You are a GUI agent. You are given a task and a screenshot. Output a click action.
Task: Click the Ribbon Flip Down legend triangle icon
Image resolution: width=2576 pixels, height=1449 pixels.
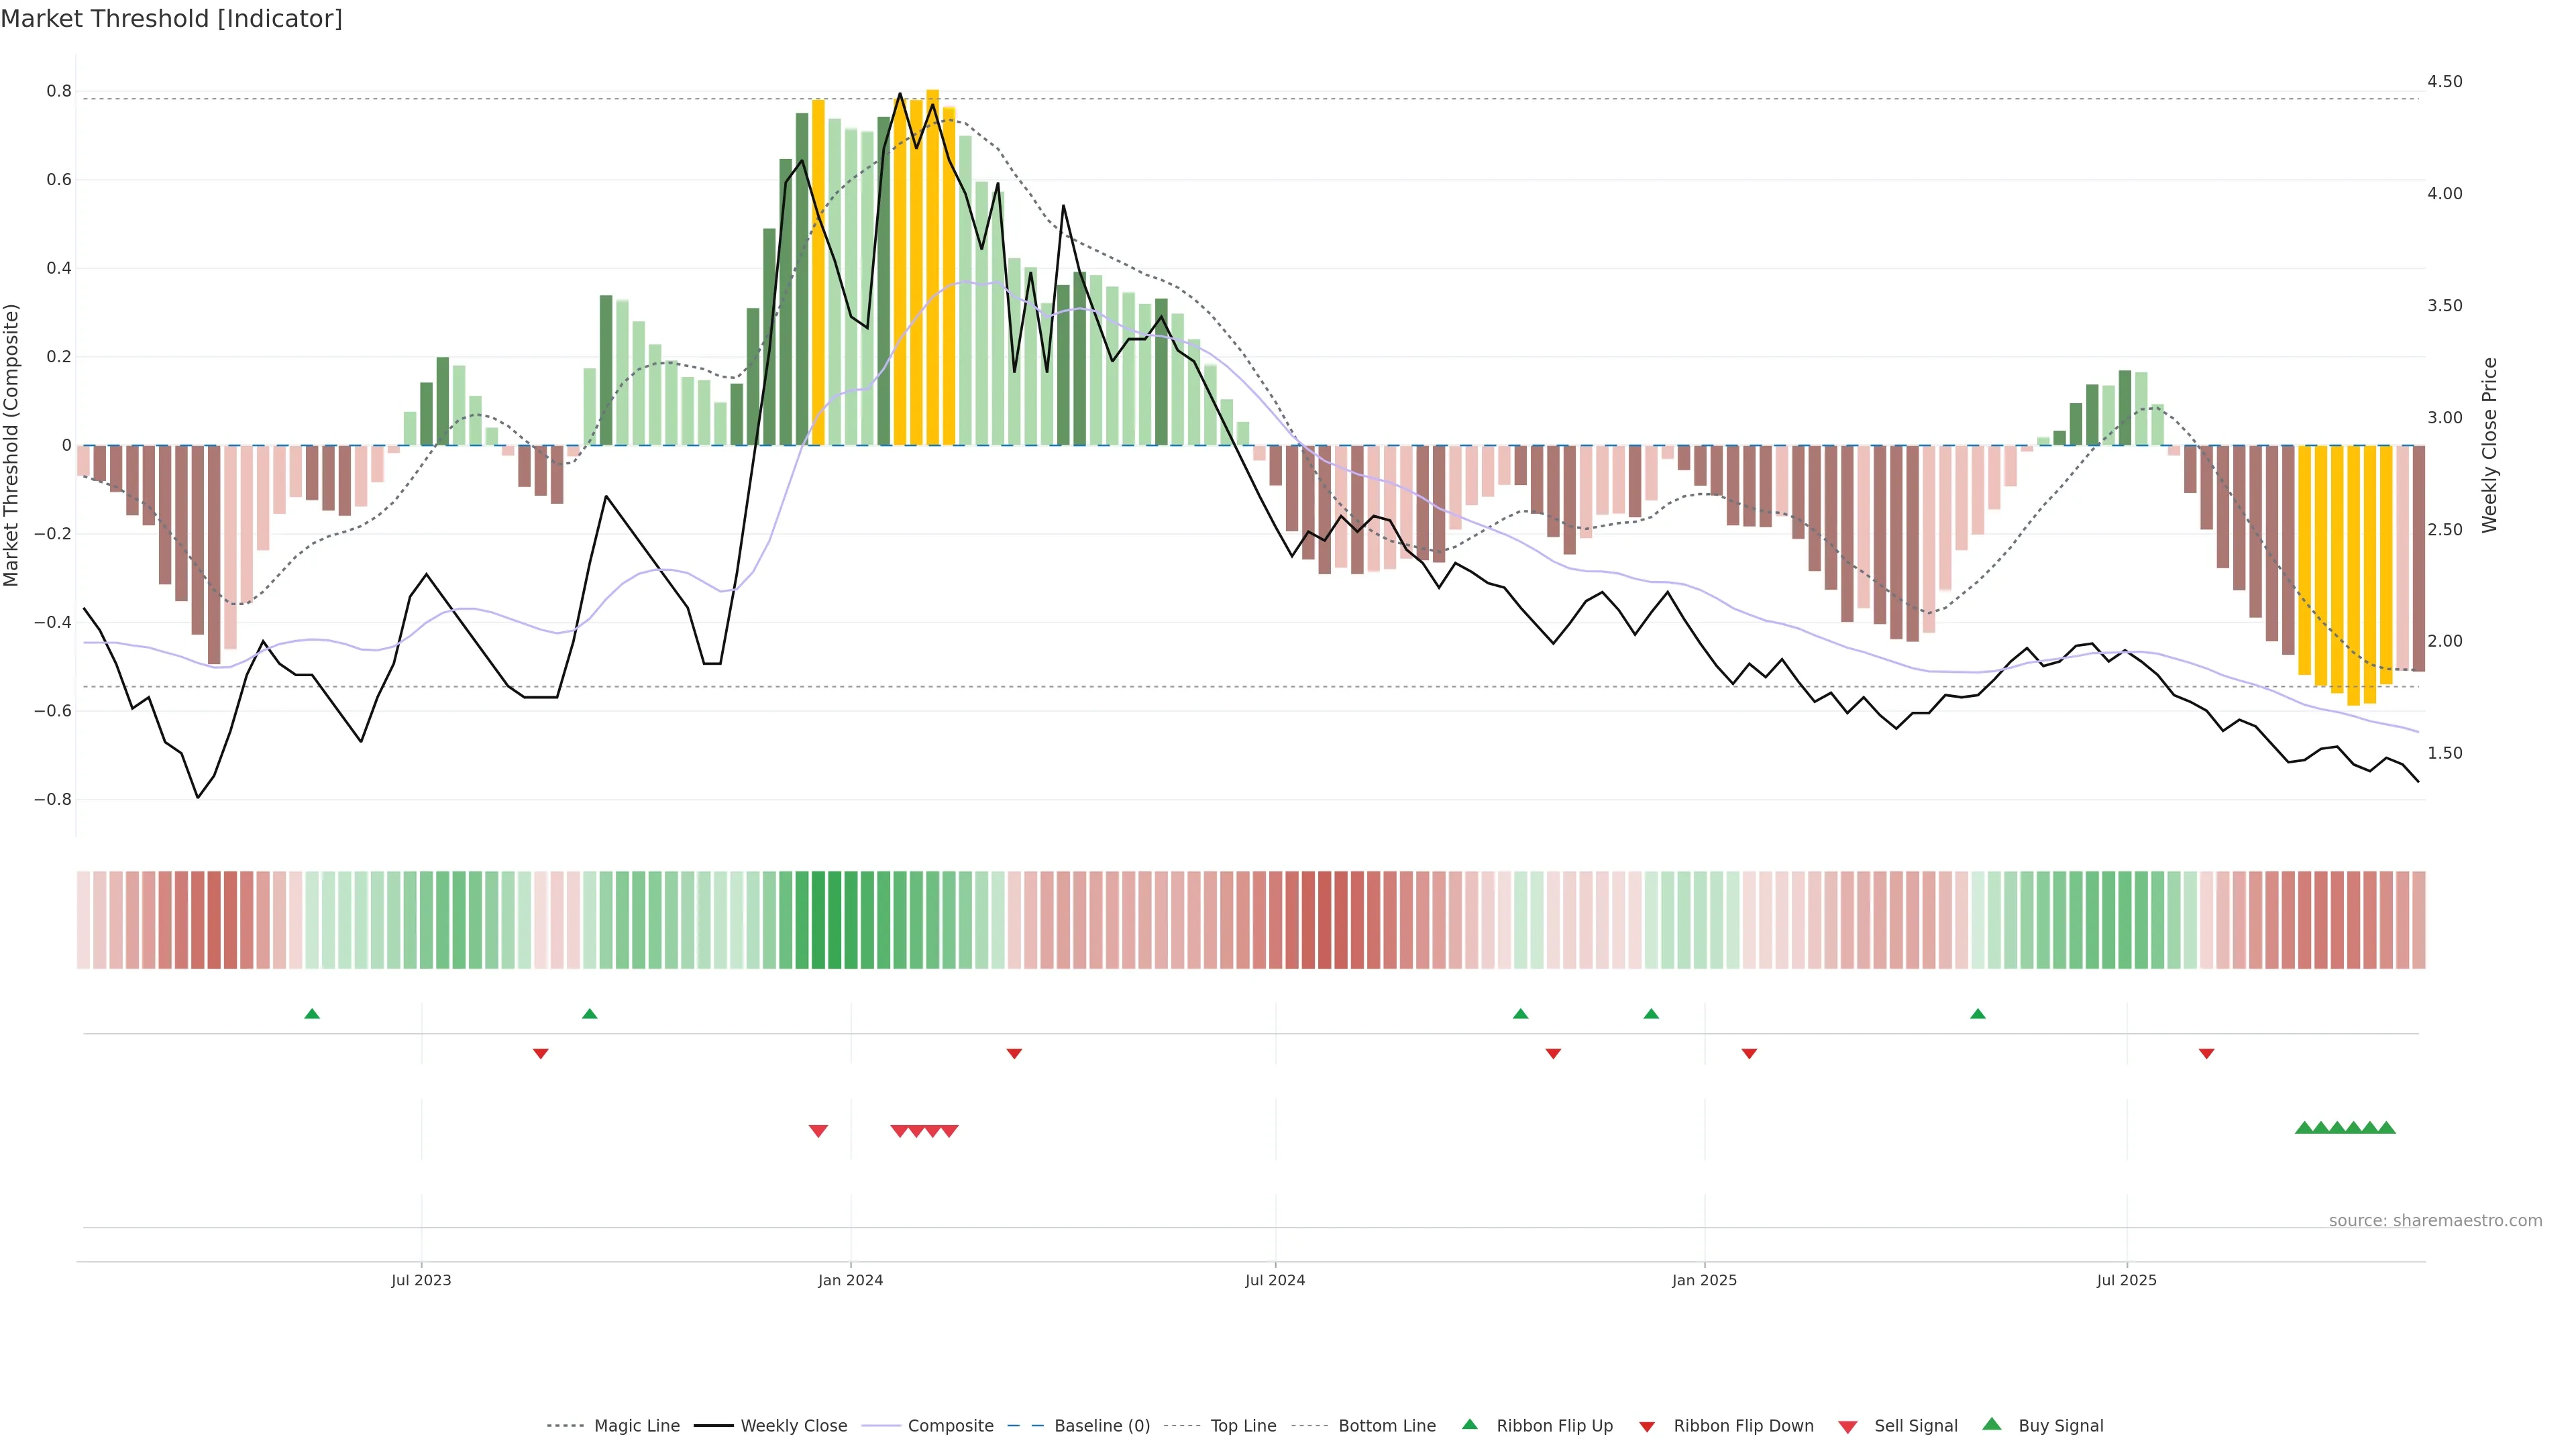pyautogui.click(x=1646, y=1426)
